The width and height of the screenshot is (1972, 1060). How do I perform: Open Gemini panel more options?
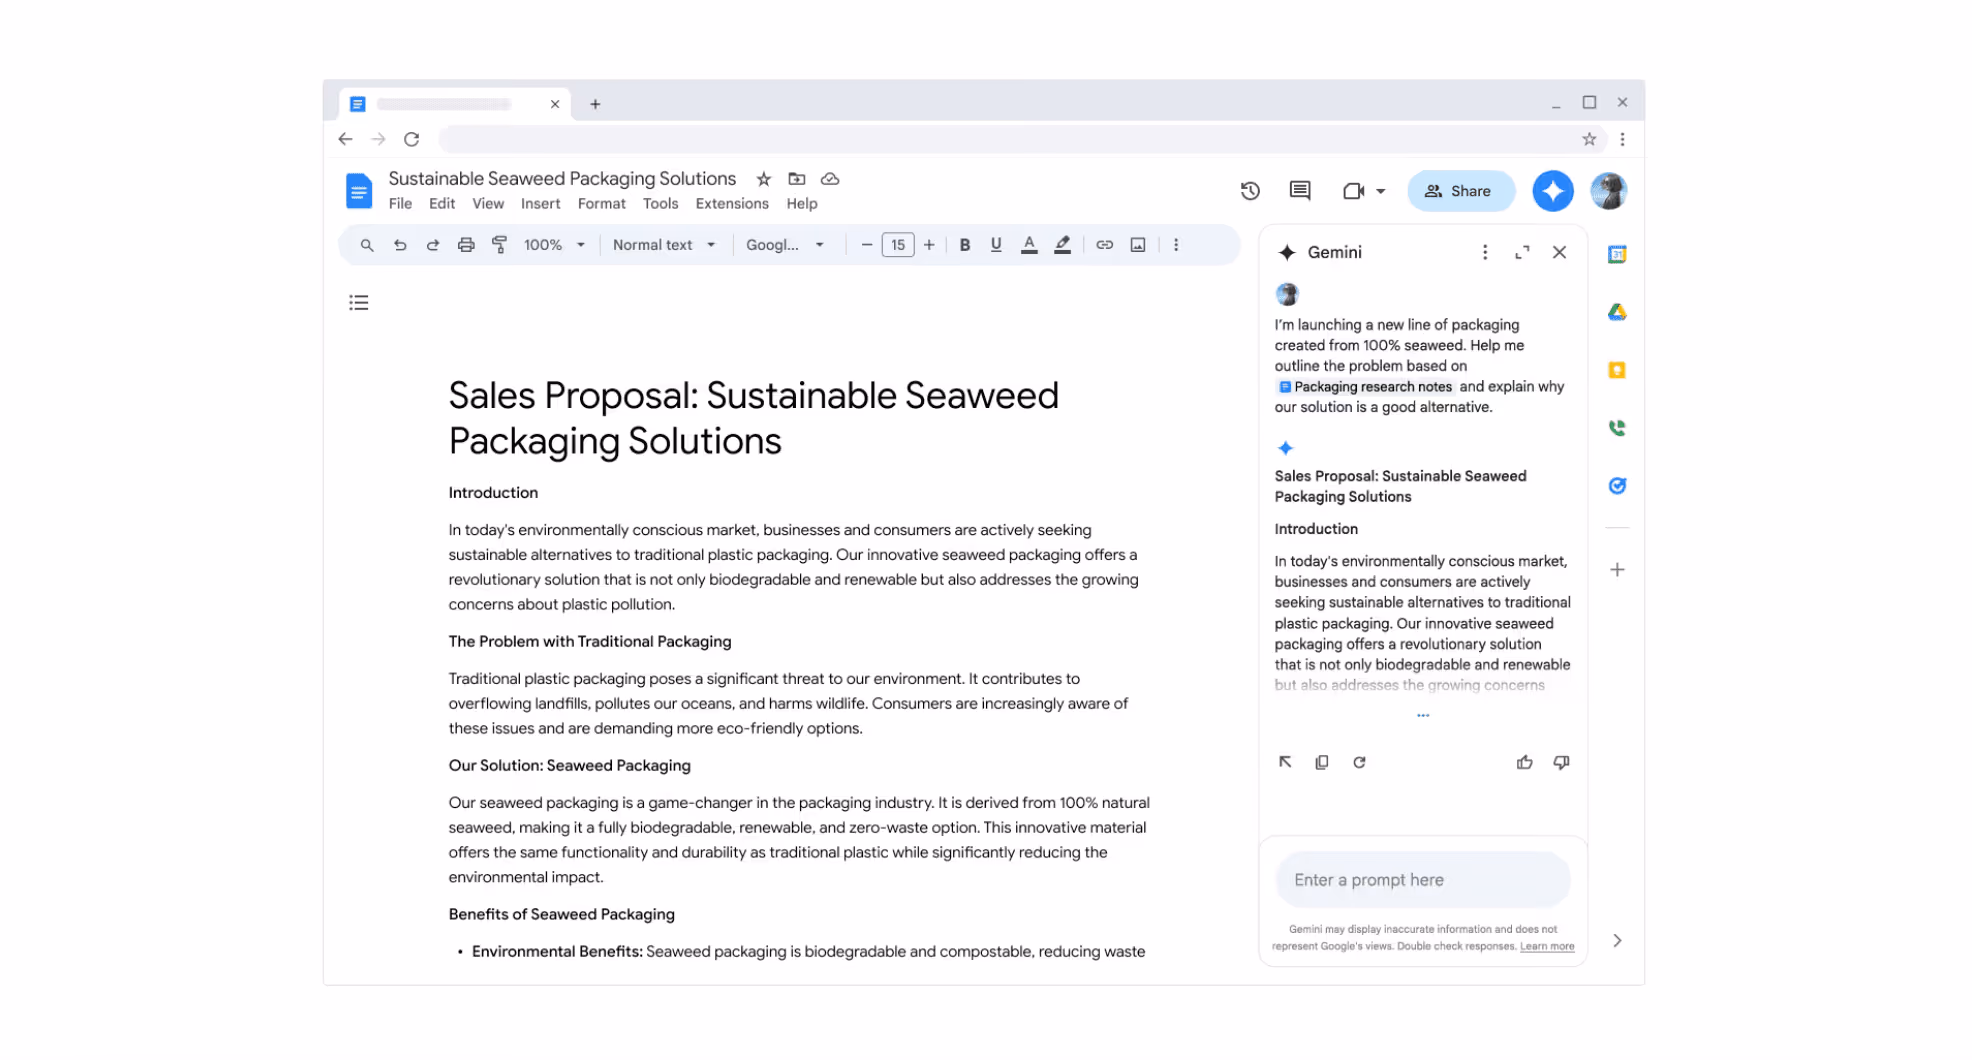coord(1485,253)
